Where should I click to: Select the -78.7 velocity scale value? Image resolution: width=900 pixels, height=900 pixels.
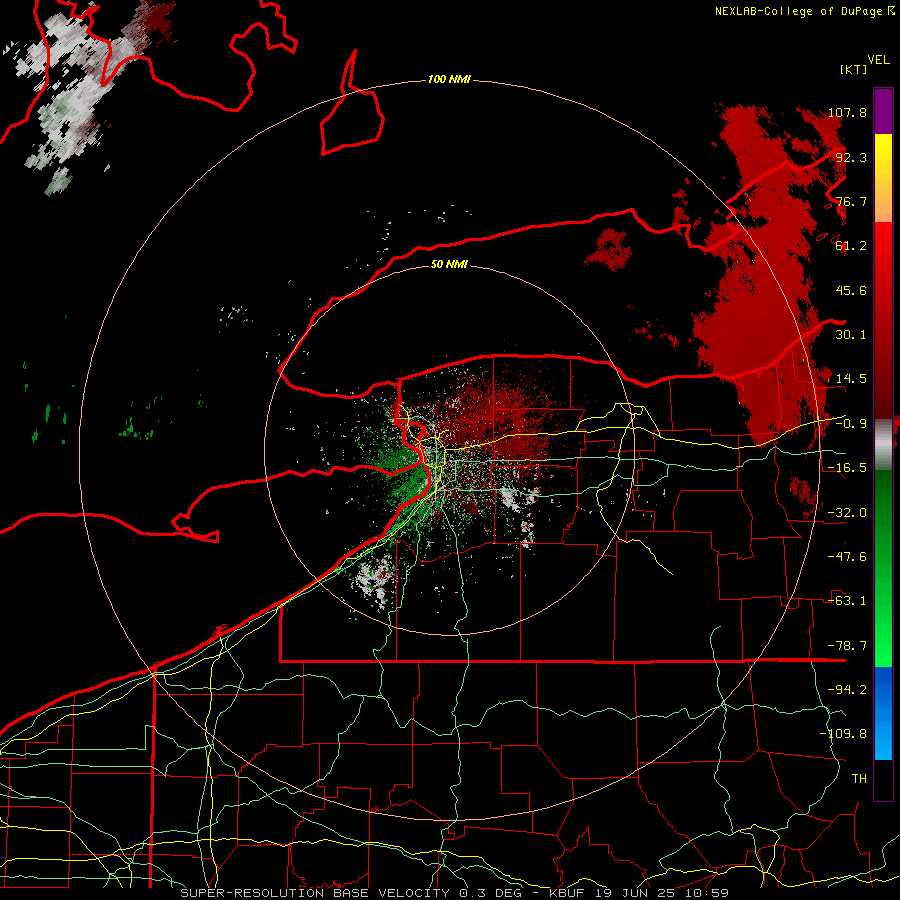[847, 646]
